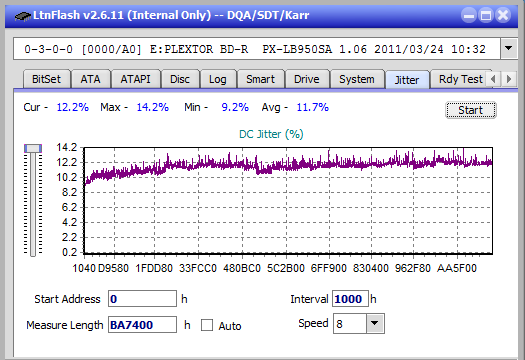Screen dimensions: 525x360
Task: Click the vertical jitter scale slider handle
Action: 33,148
